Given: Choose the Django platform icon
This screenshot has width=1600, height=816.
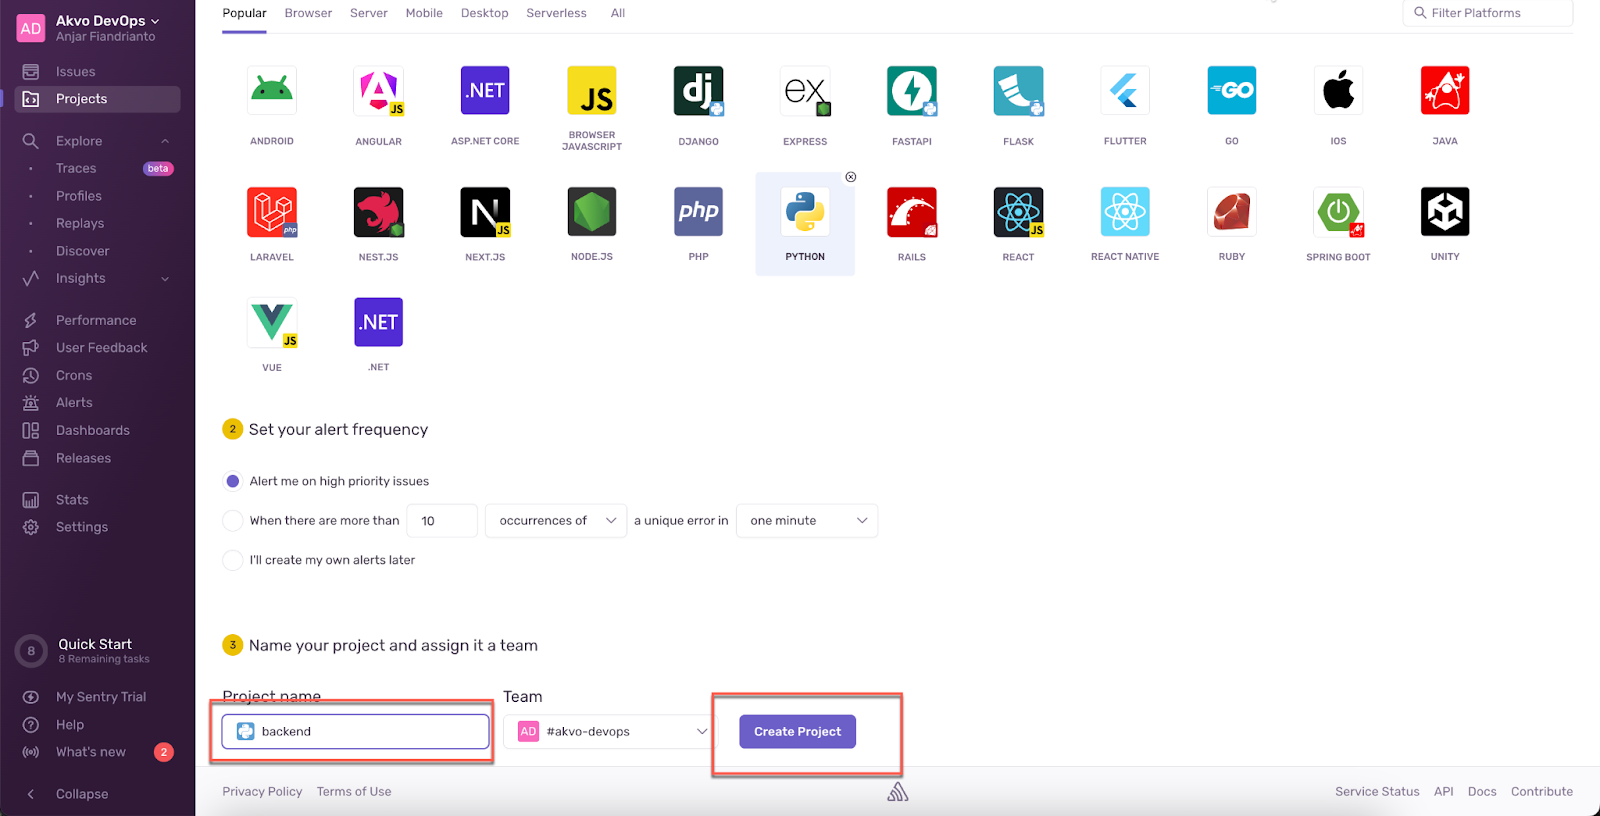Looking at the screenshot, I should [x=699, y=91].
